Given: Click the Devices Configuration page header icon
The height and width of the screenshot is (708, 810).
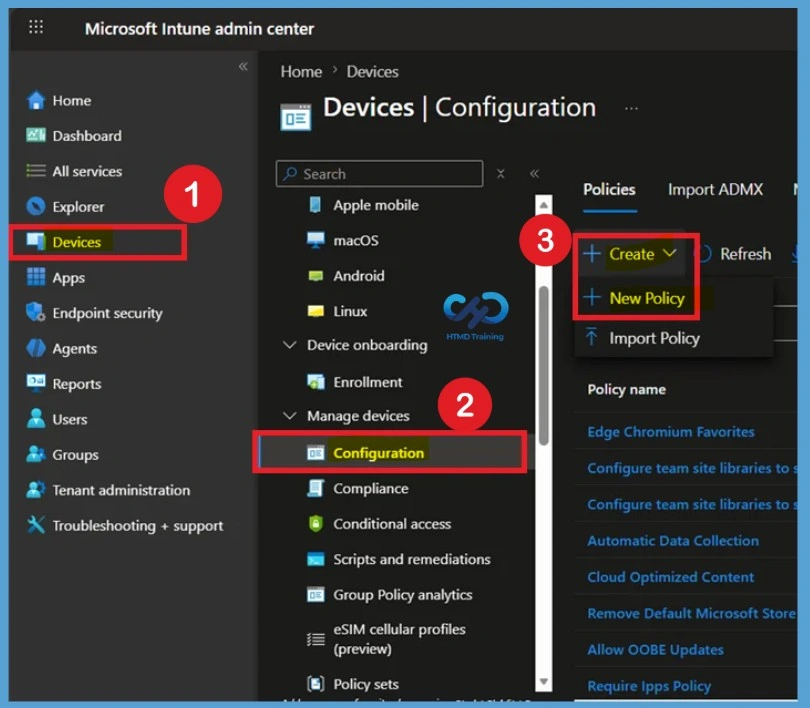Looking at the screenshot, I should [295, 118].
